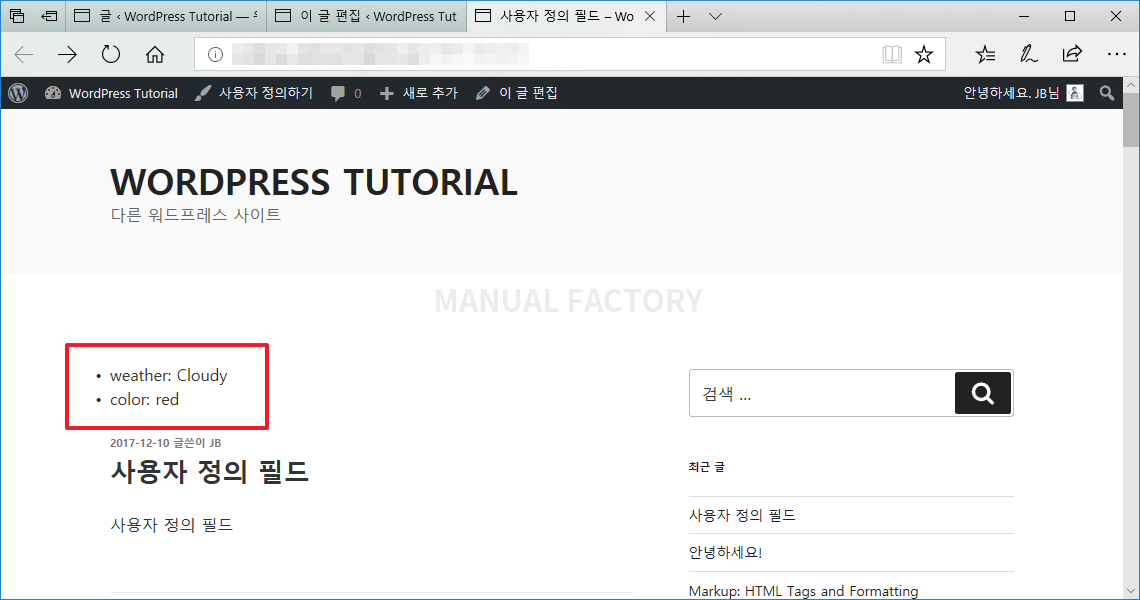
Task: Open tabs you've set aside icon
Action: (x=17, y=16)
